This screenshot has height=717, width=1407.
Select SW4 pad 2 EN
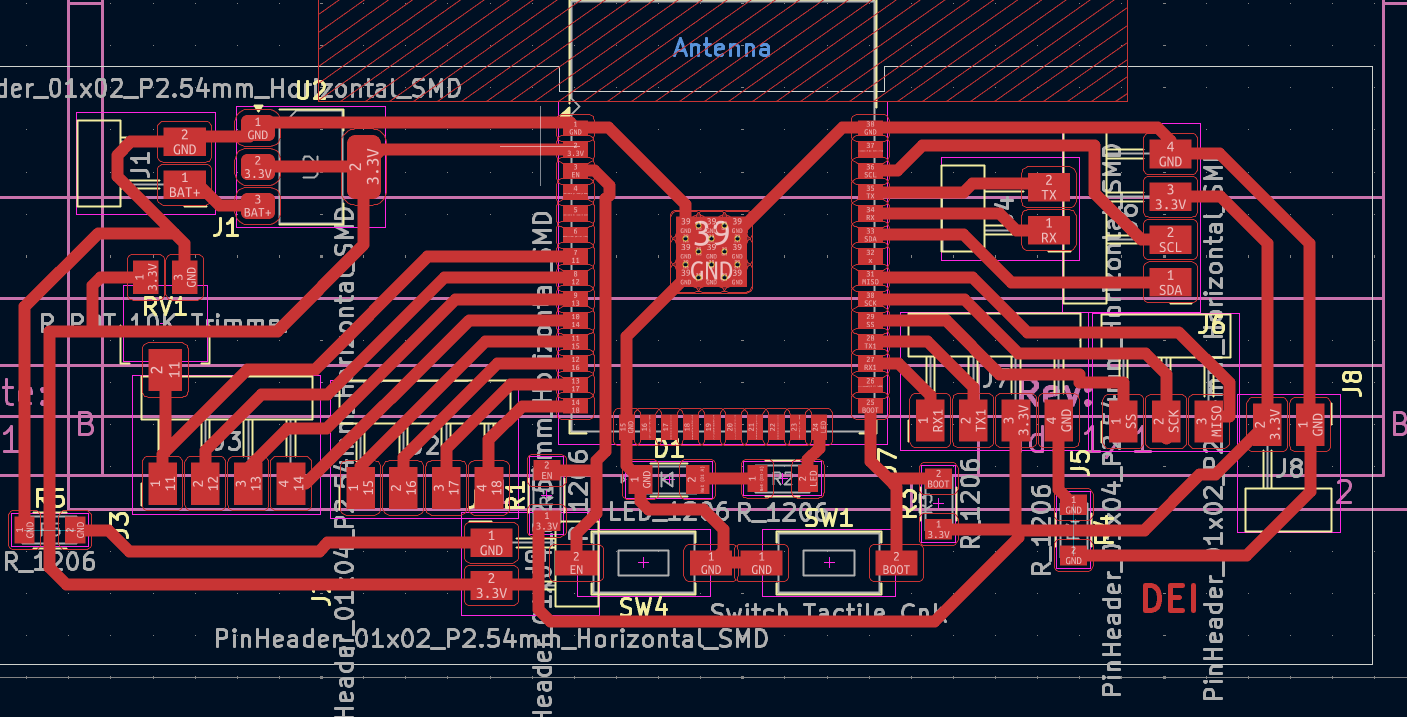coord(575,563)
